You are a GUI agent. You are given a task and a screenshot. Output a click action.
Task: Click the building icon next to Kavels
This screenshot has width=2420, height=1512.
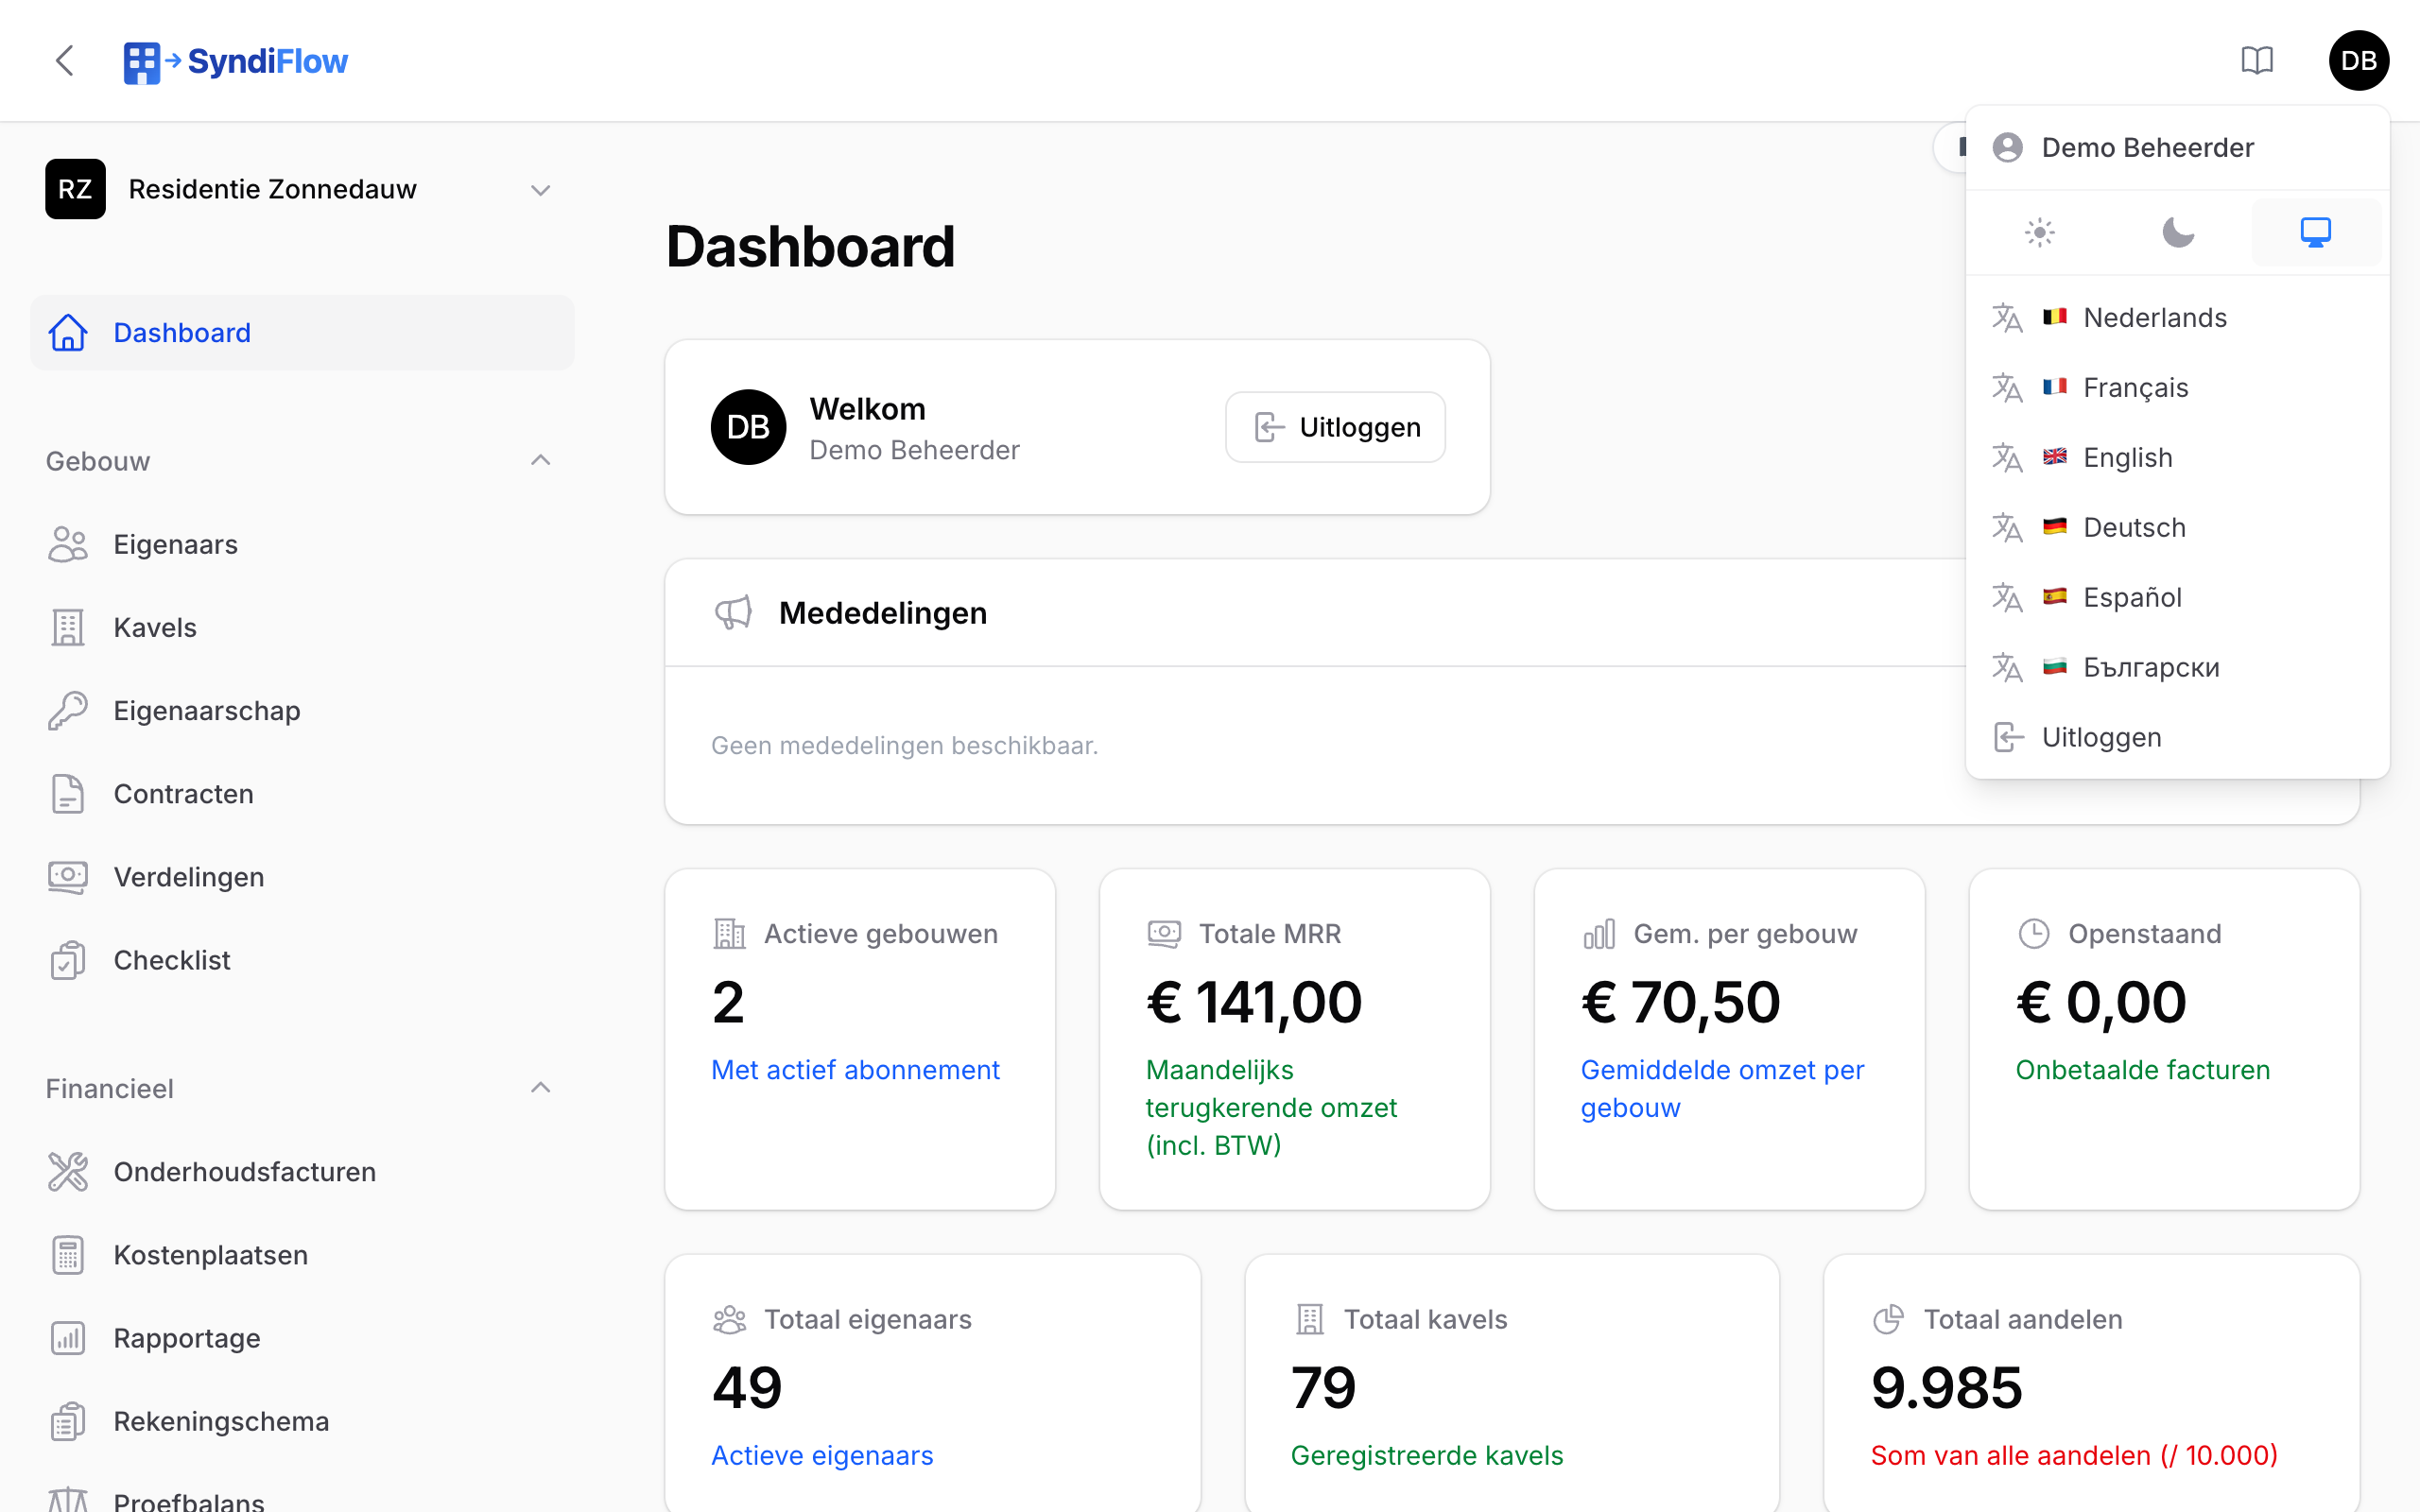(68, 628)
